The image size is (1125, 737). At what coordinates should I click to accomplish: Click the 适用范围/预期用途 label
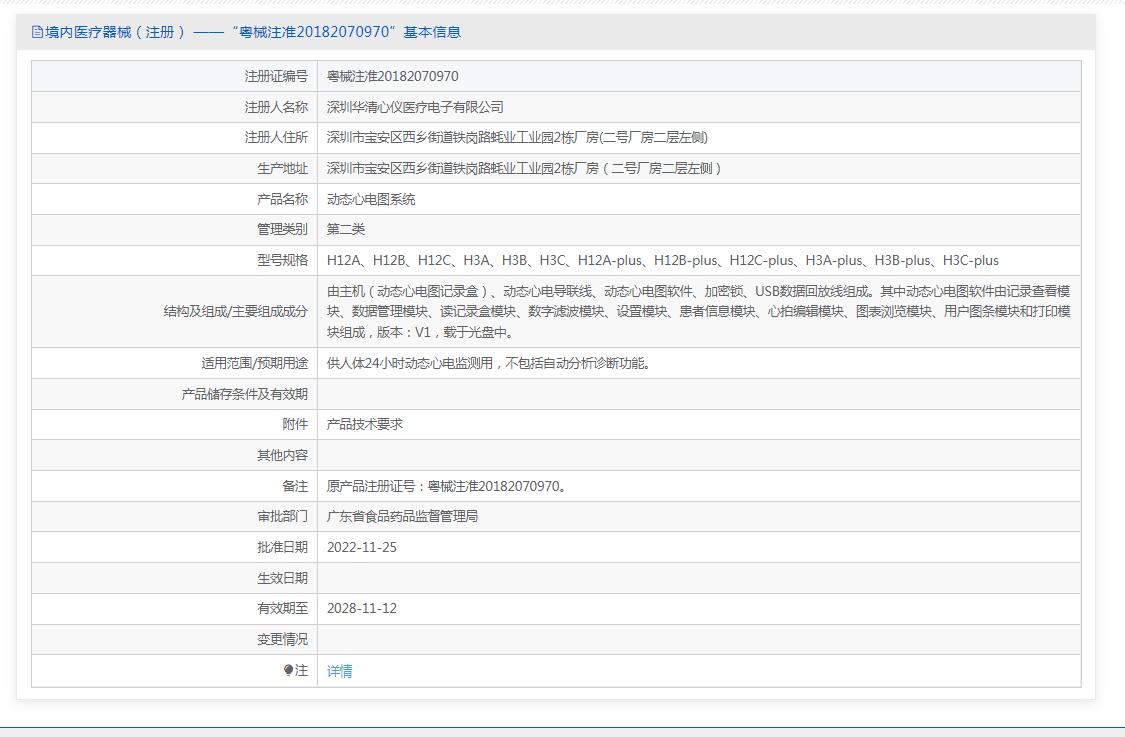(254, 363)
